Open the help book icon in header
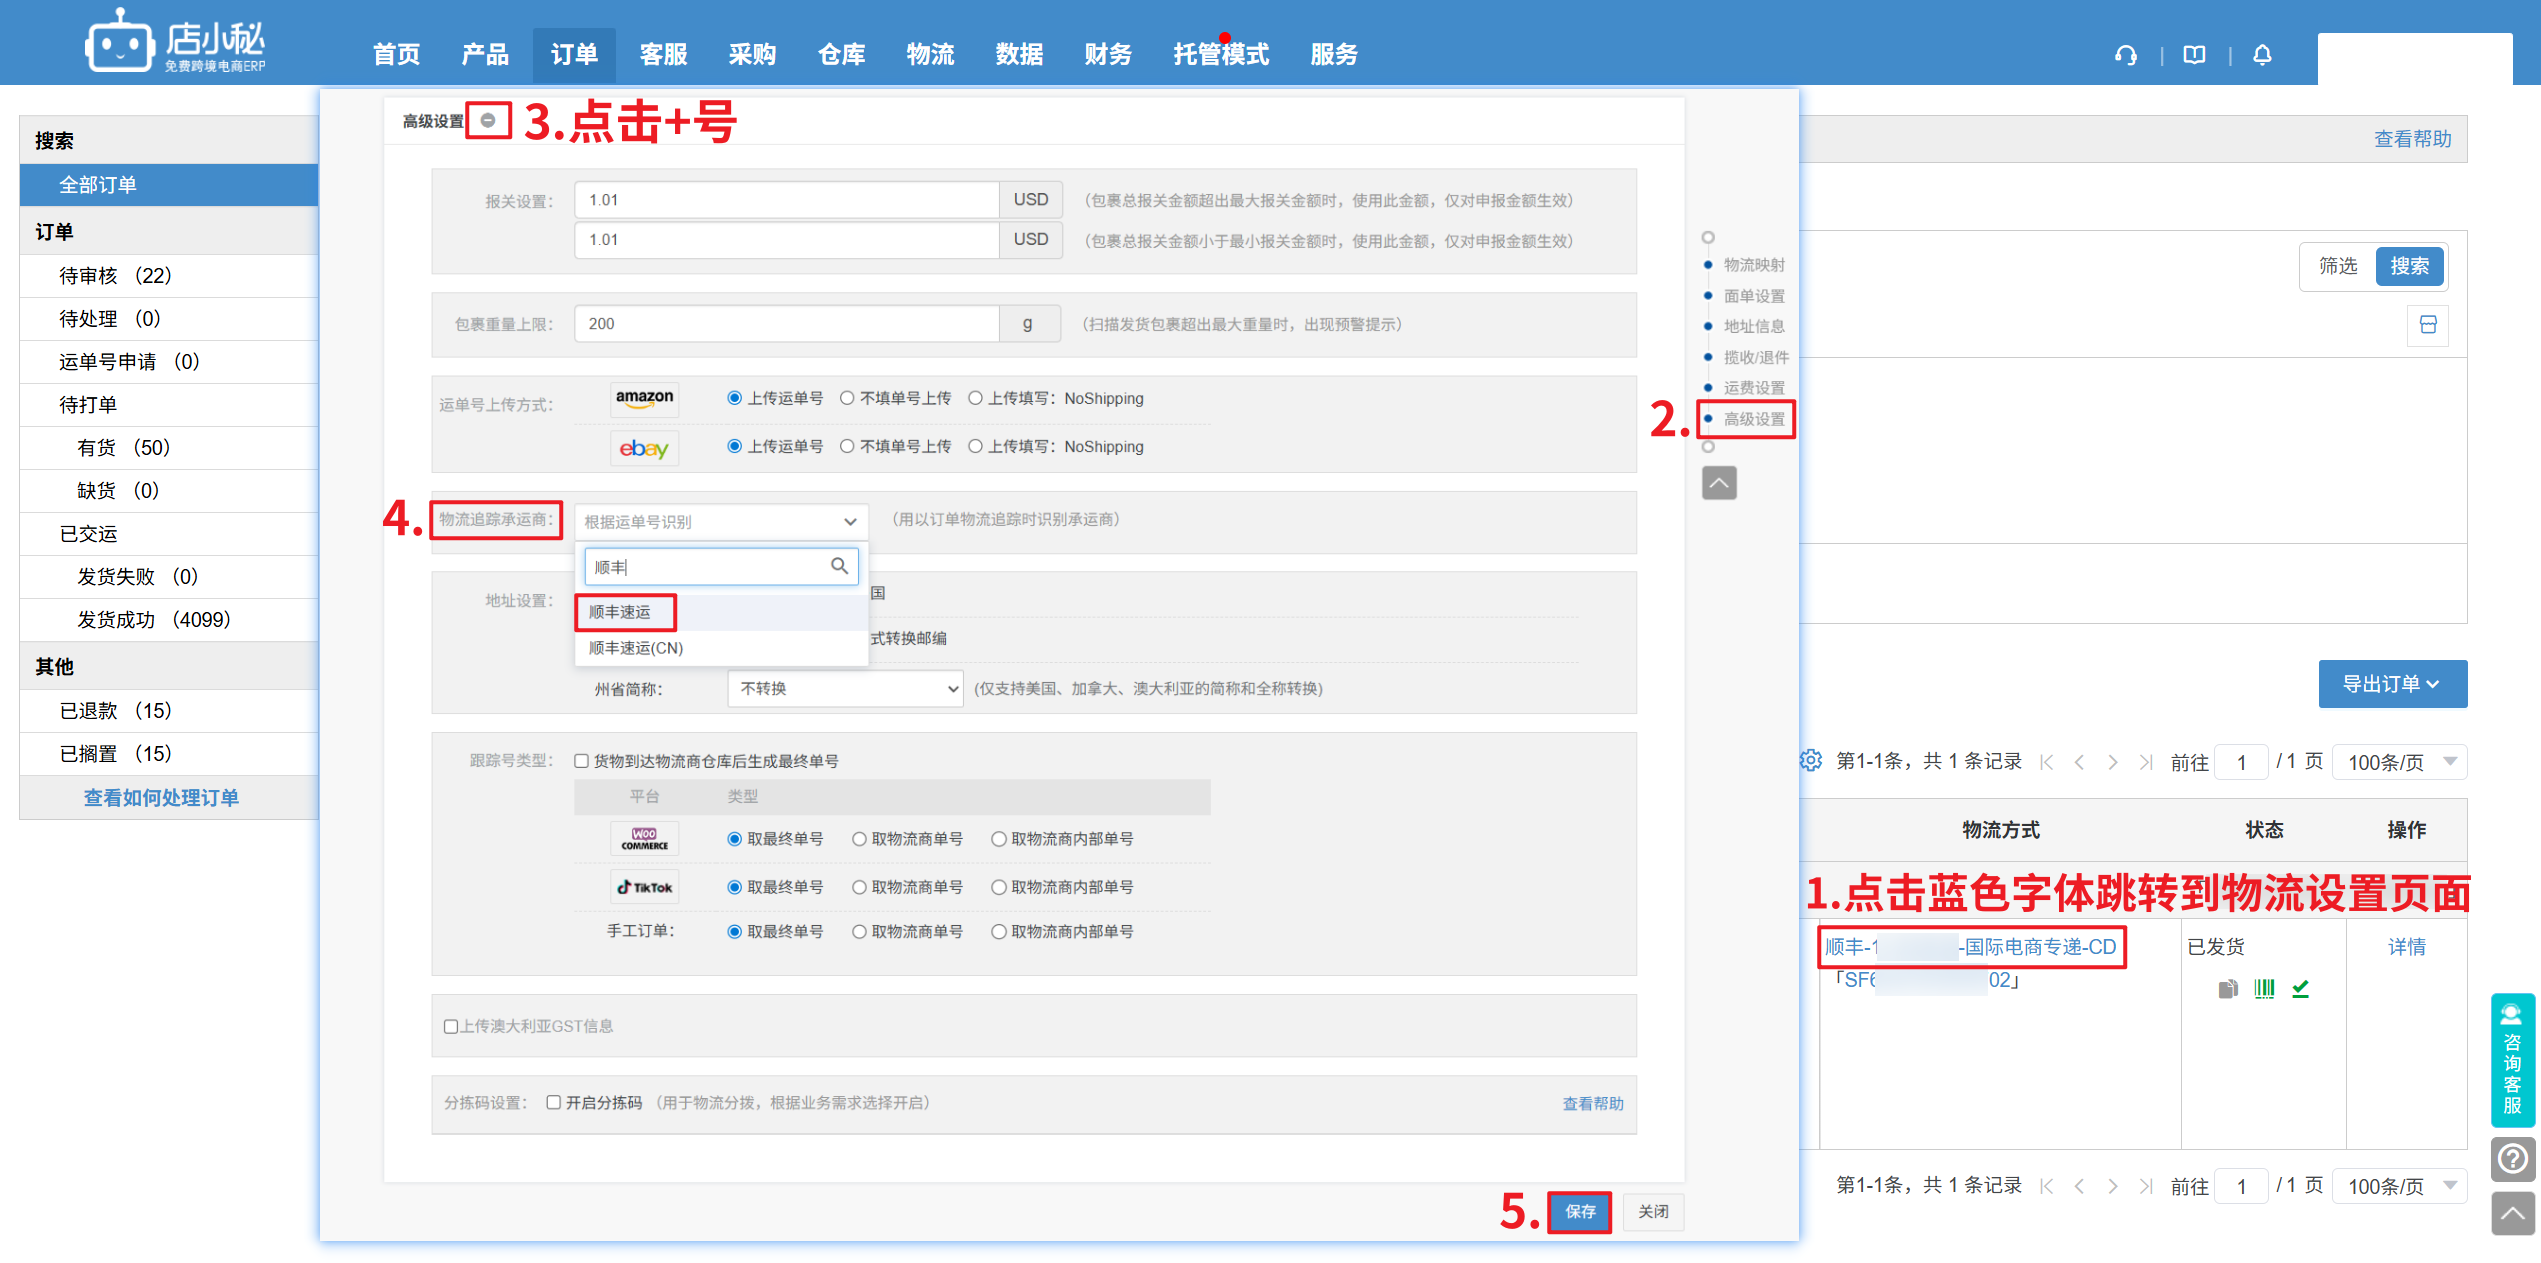This screenshot has width=2541, height=1263. click(x=2194, y=55)
